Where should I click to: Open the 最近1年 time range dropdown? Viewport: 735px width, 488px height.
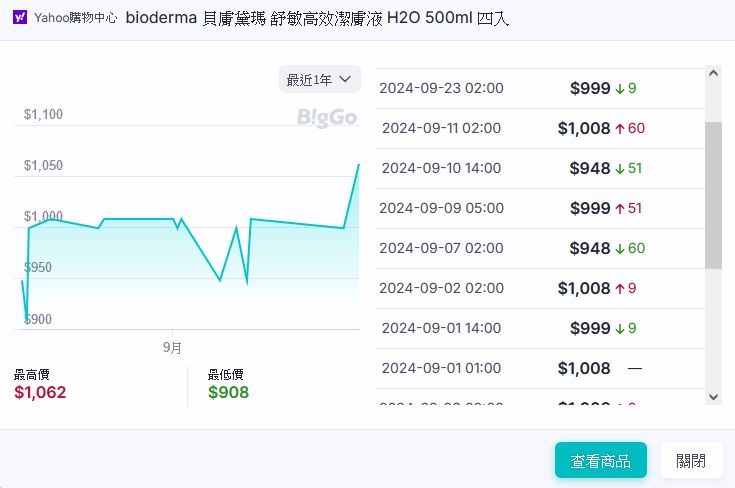(x=320, y=79)
